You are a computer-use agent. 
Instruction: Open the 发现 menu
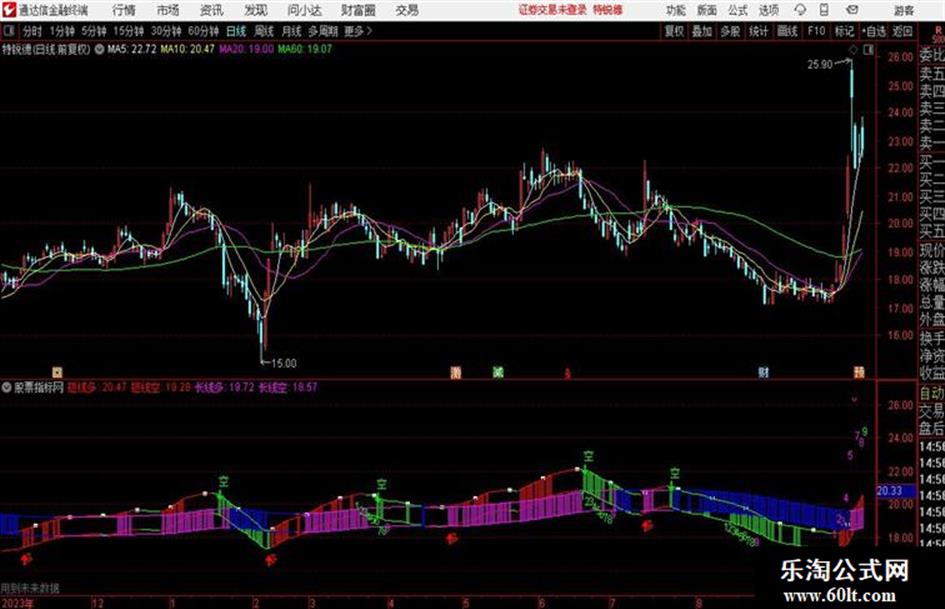[x=256, y=10]
